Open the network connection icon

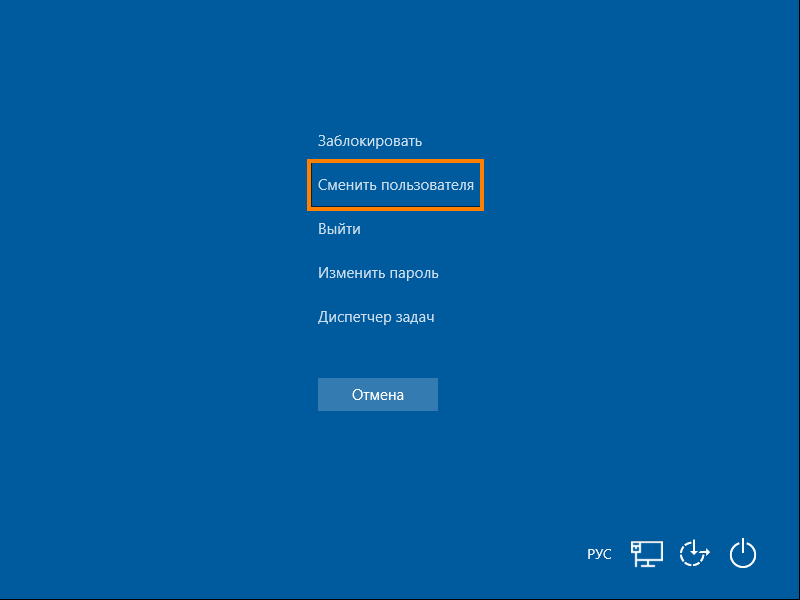tap(647, 554)
